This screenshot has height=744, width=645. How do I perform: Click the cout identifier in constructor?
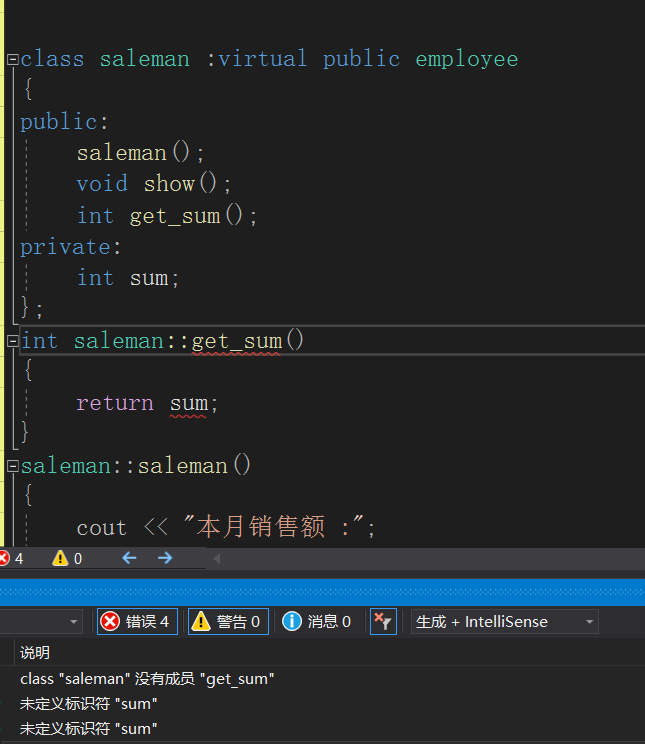pyautogui.click(x=102, y=528)
